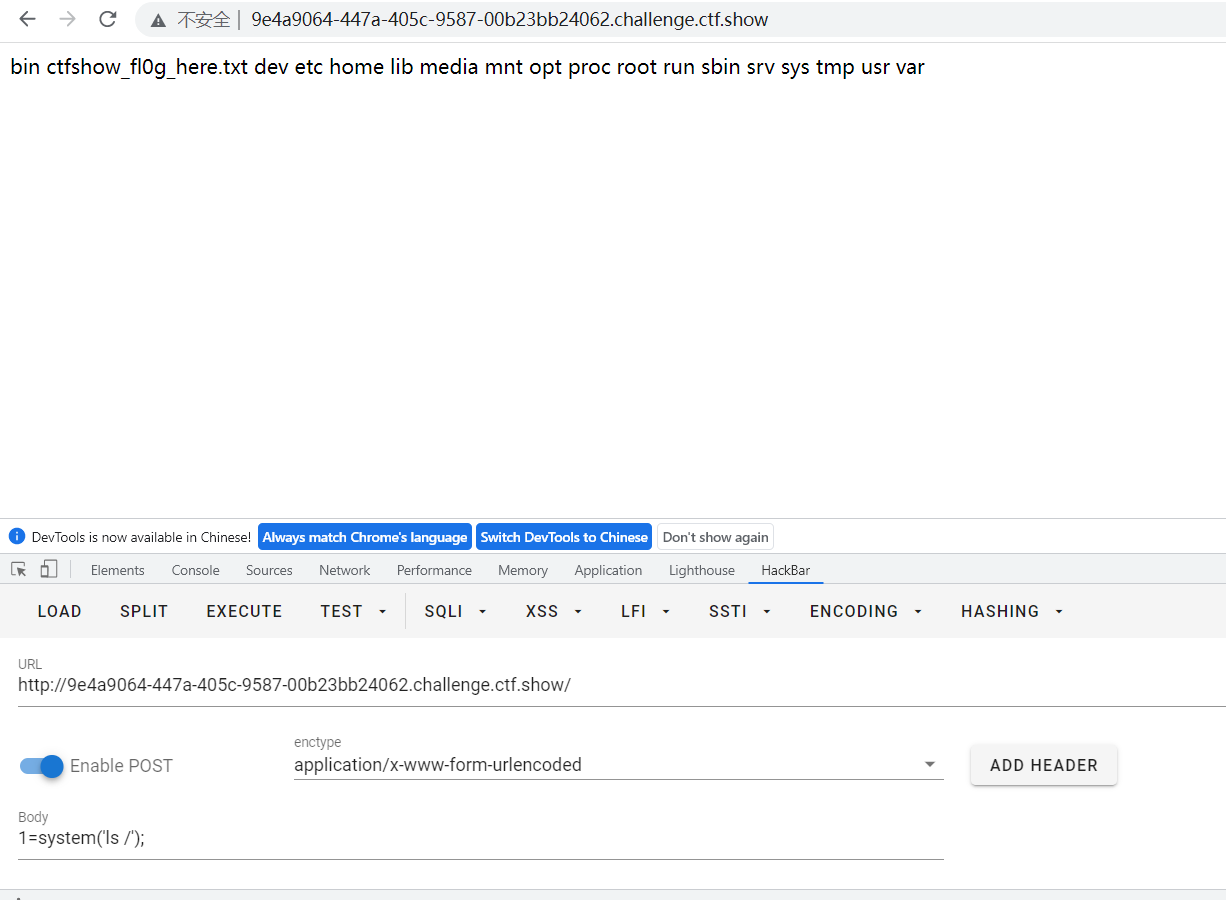Open the Application tab

point(608,570)
